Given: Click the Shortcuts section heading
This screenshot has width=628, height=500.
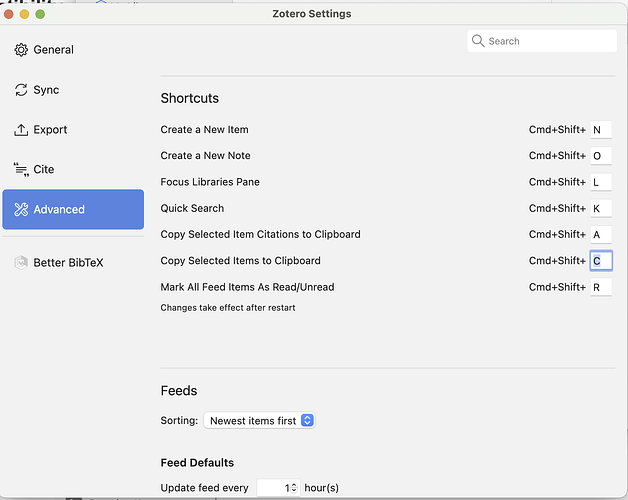Looking at the screenshot, I should click(x=190, y=98).
